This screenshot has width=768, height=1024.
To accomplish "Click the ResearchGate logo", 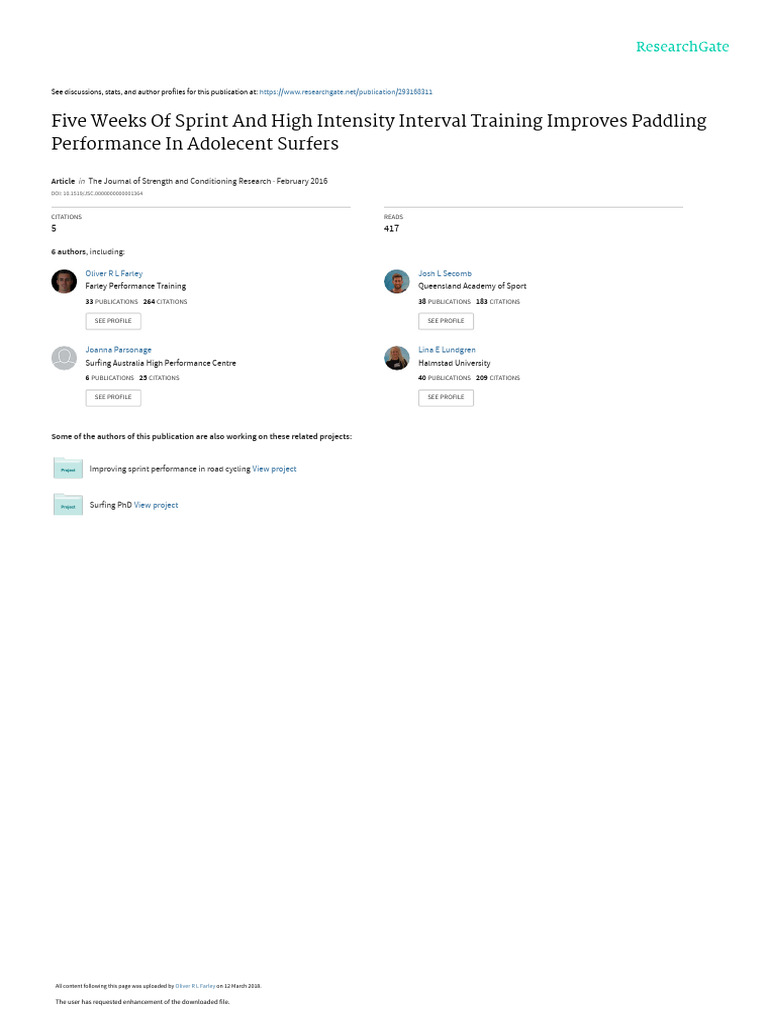I will click(x=683, y=47).
